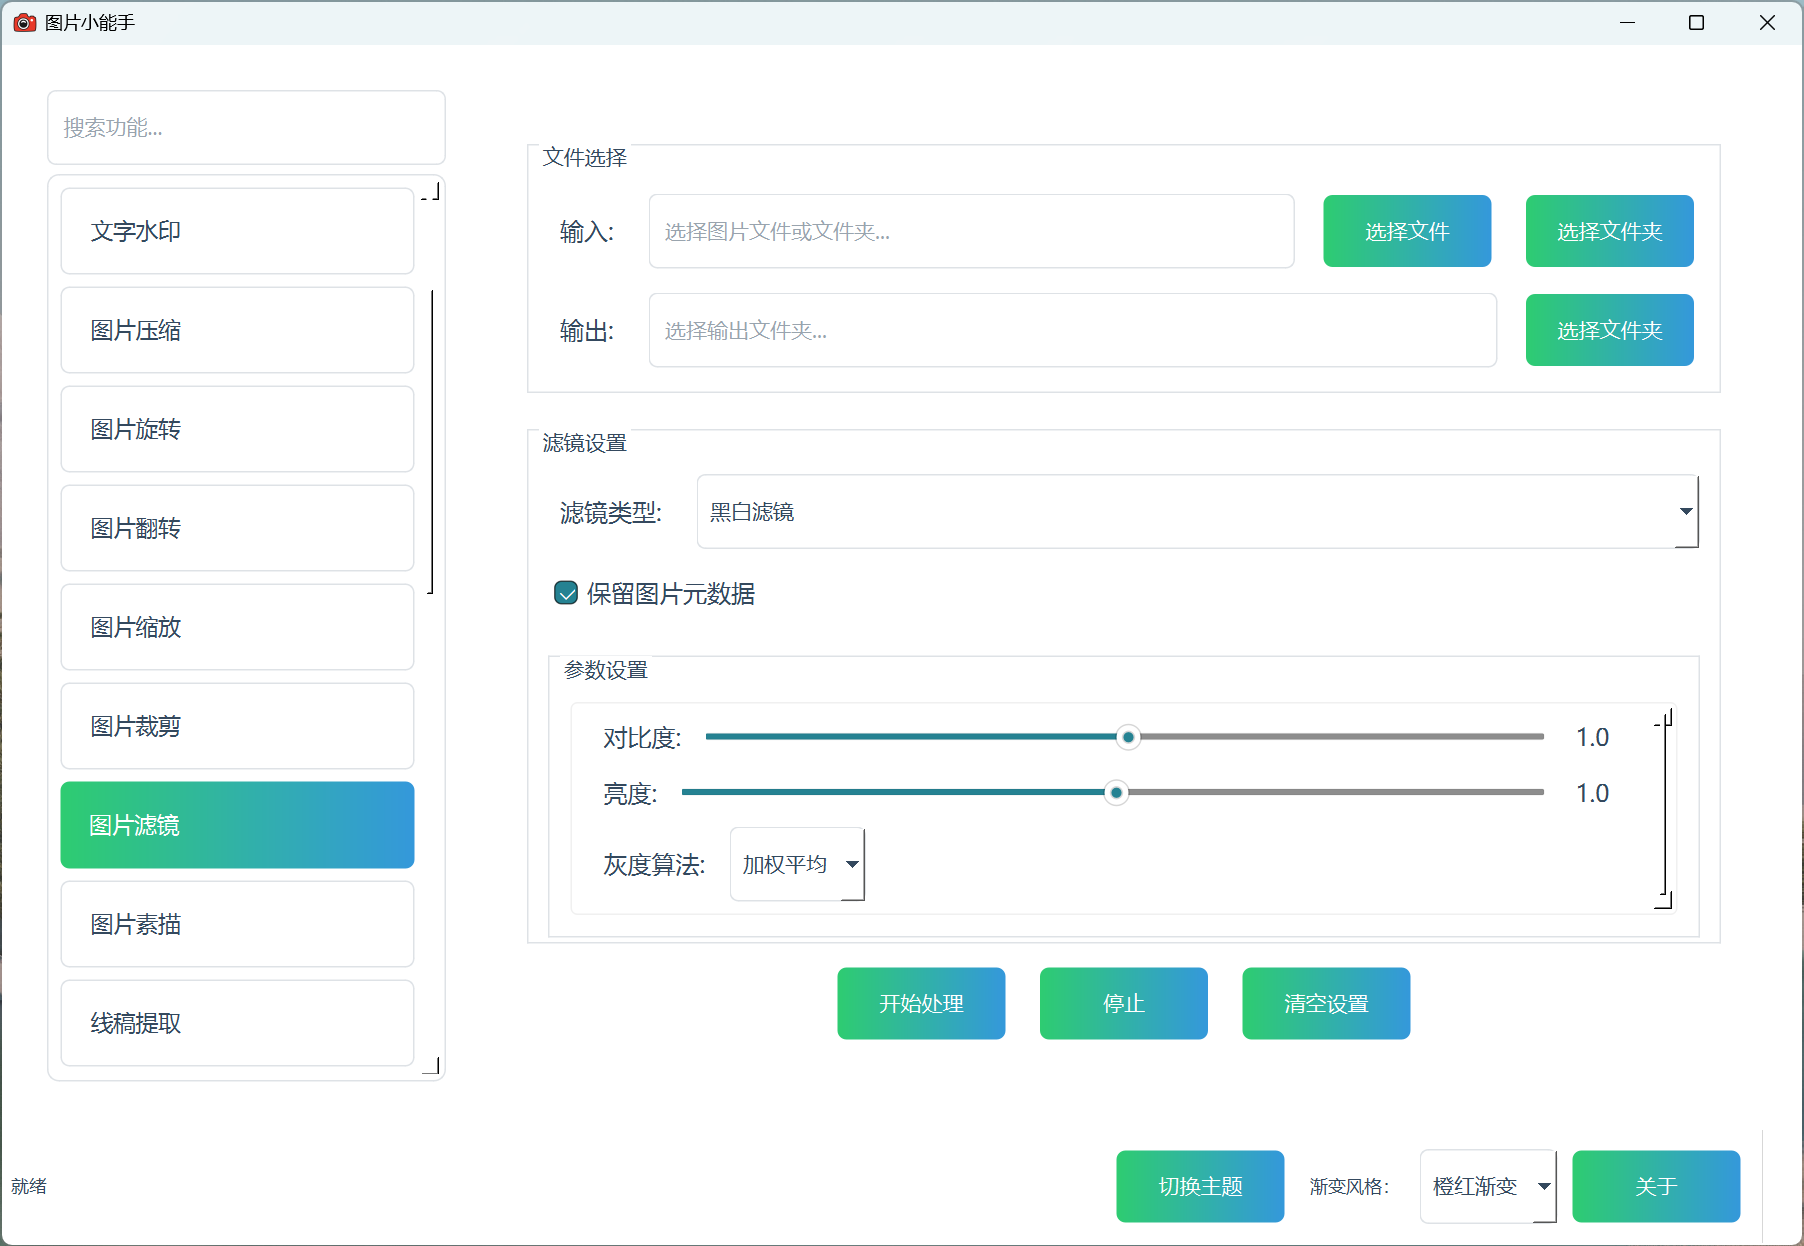Click the 搜索功能 search box

tap(246, 127)
